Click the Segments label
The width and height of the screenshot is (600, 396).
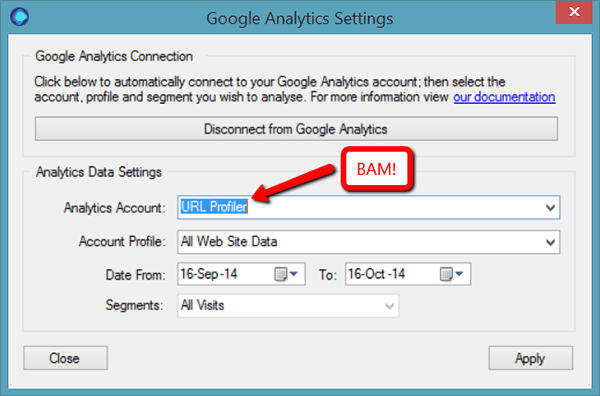134,306
